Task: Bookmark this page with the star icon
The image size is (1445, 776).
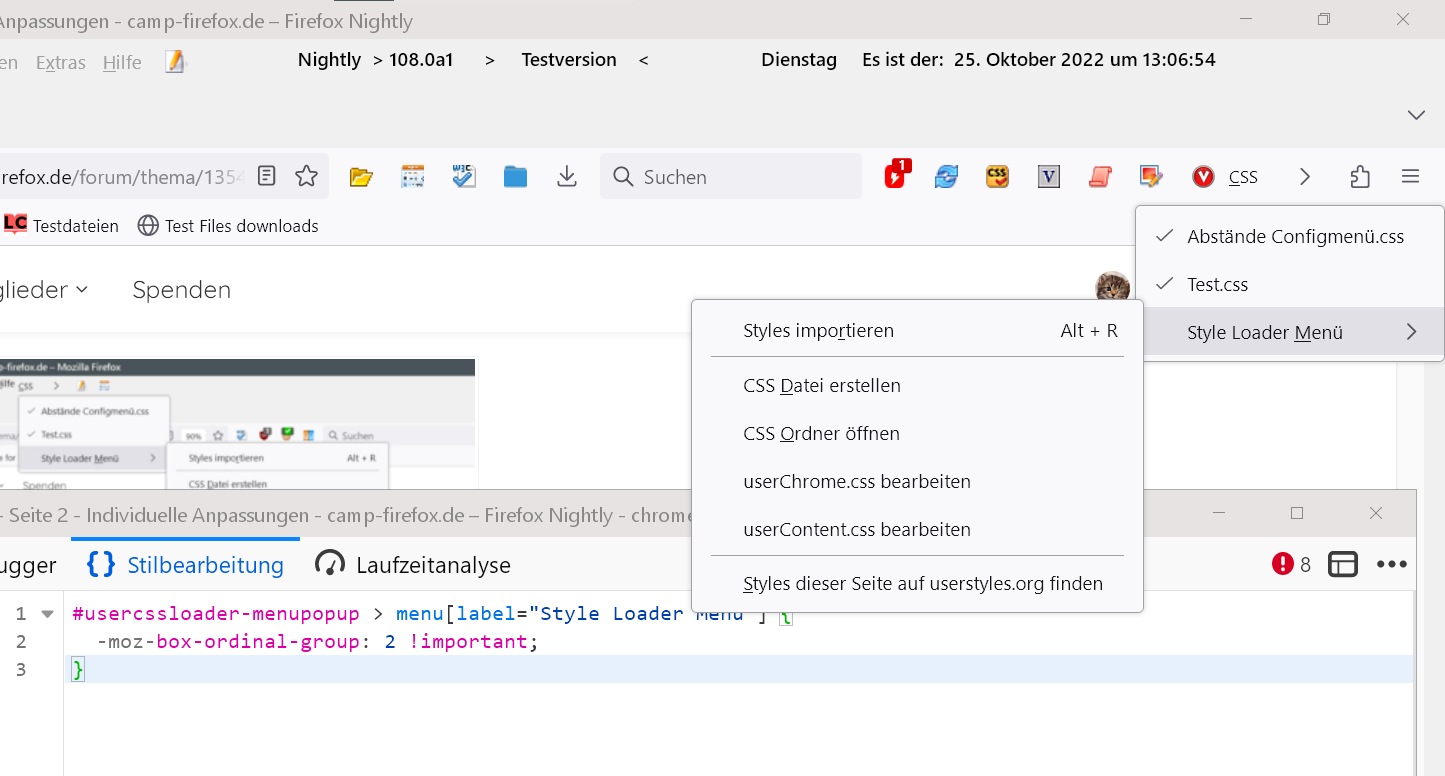Action: [306, 177]
